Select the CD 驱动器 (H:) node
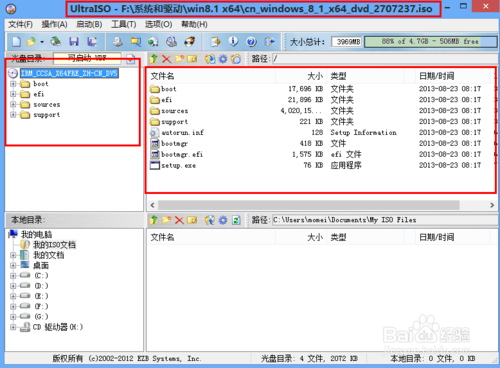 [58, 327]
